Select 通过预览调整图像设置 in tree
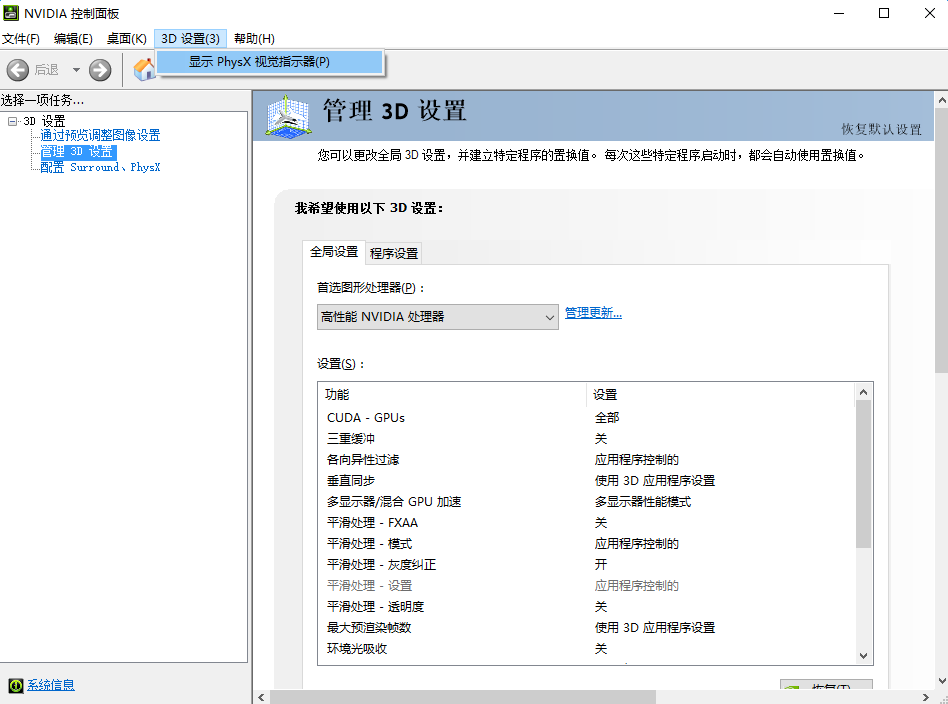 click(x=100, y=135)
